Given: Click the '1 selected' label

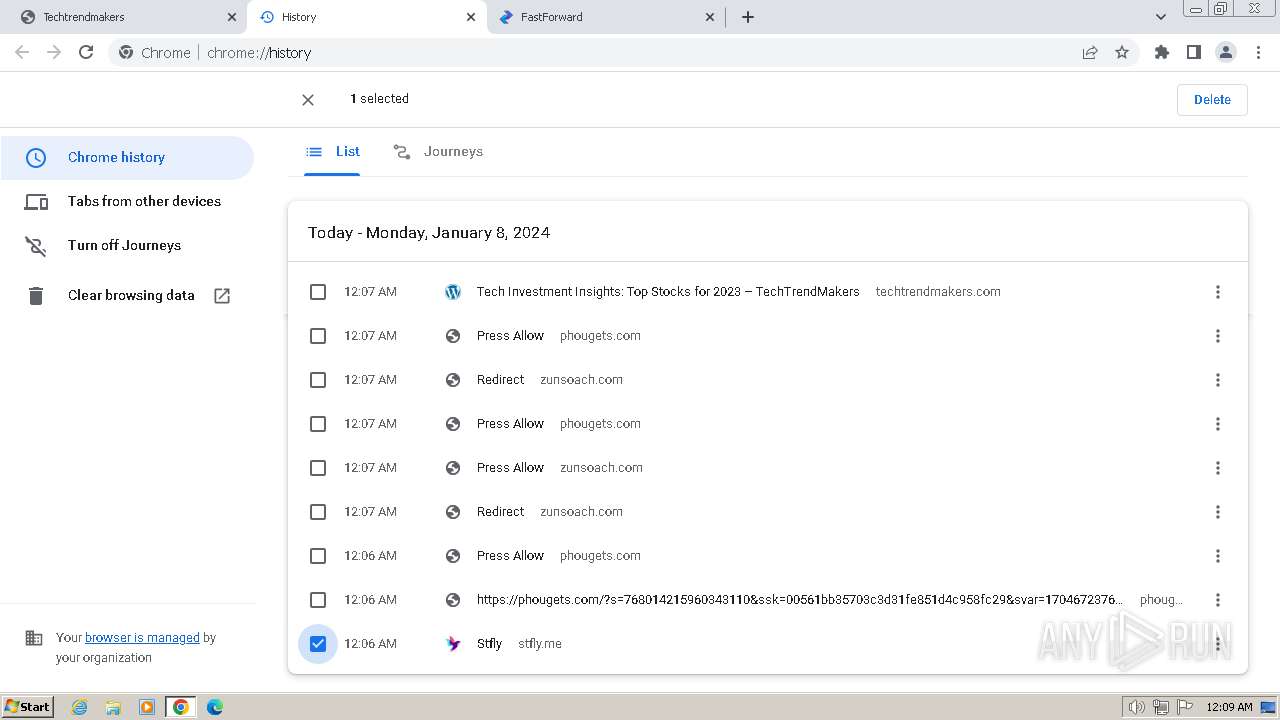Looking at the screenshot, I should pyautogui.click(x=379, y=99).
